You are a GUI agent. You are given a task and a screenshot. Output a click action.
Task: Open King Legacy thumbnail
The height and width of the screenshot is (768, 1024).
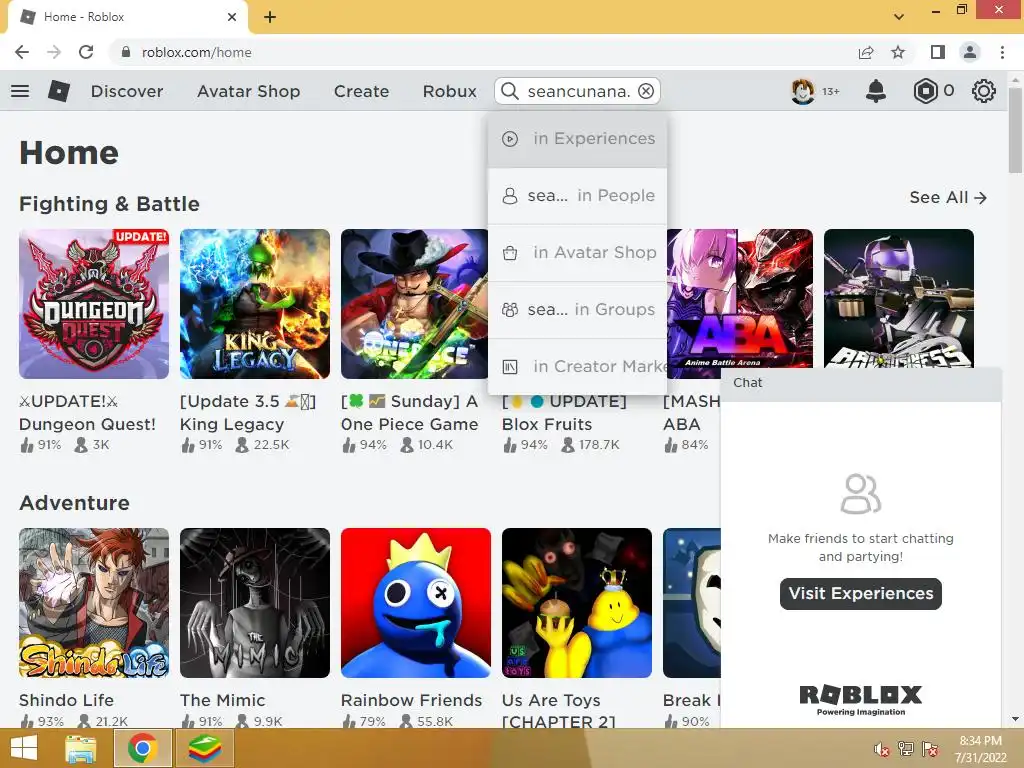[255, 304]
